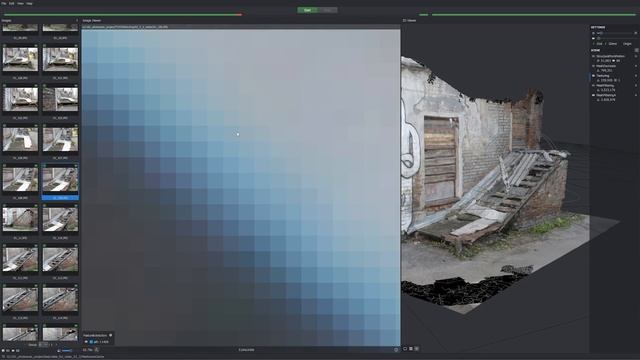Click third icon at 3D Viewer bottom-left

pyautogui.click(x=416, y=349)
